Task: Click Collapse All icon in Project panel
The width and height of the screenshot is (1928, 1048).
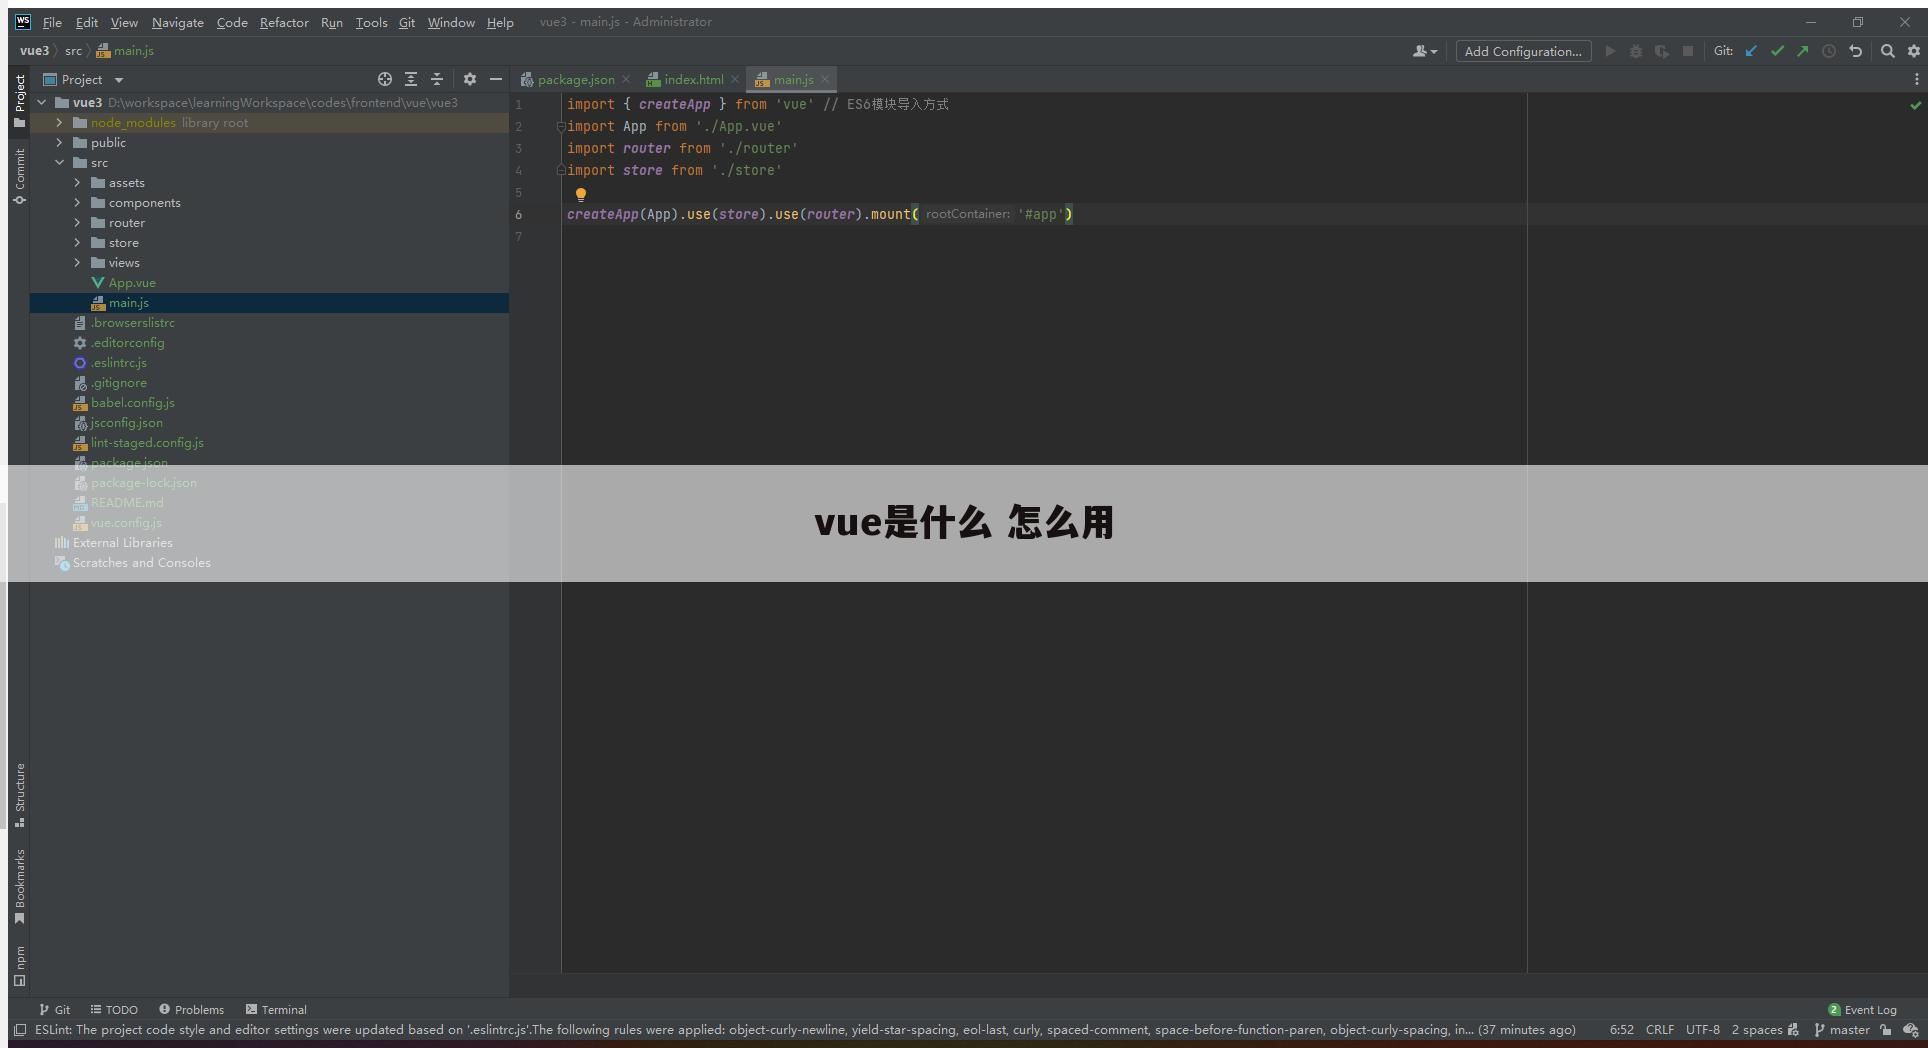Action: [437, 79]
